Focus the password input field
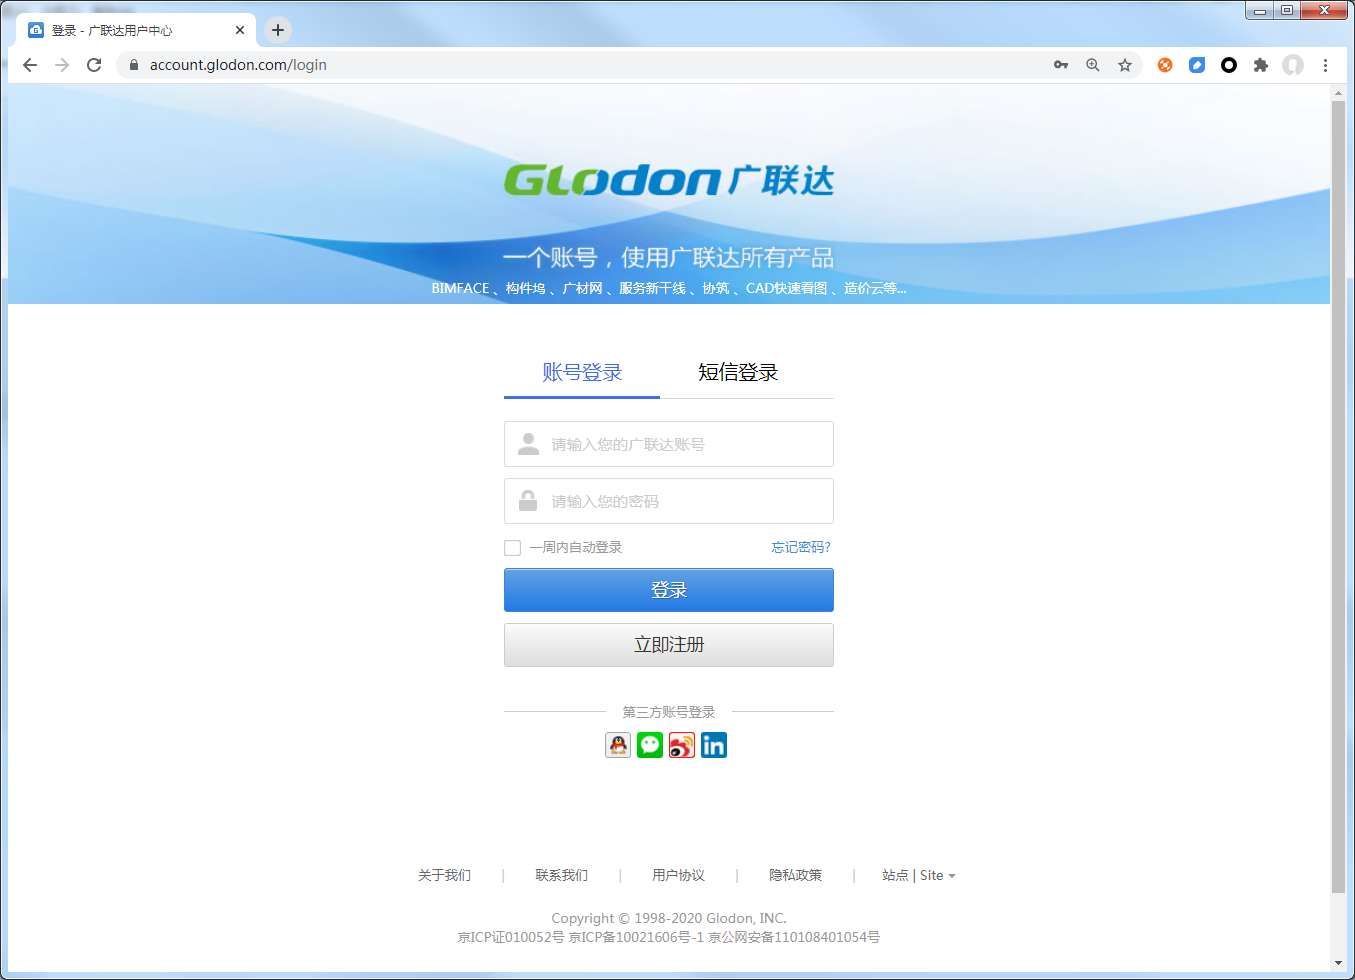 pos(668,501)
